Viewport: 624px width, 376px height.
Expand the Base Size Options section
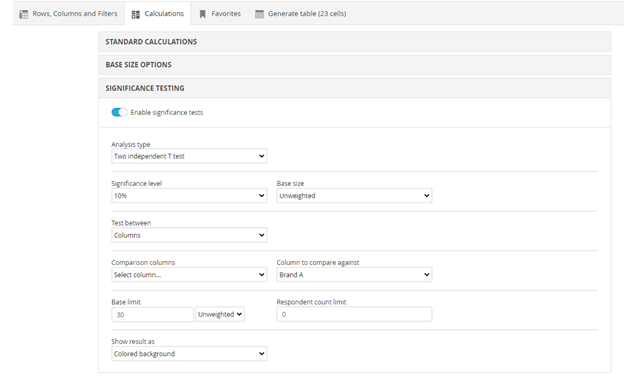tap(355, 65)
